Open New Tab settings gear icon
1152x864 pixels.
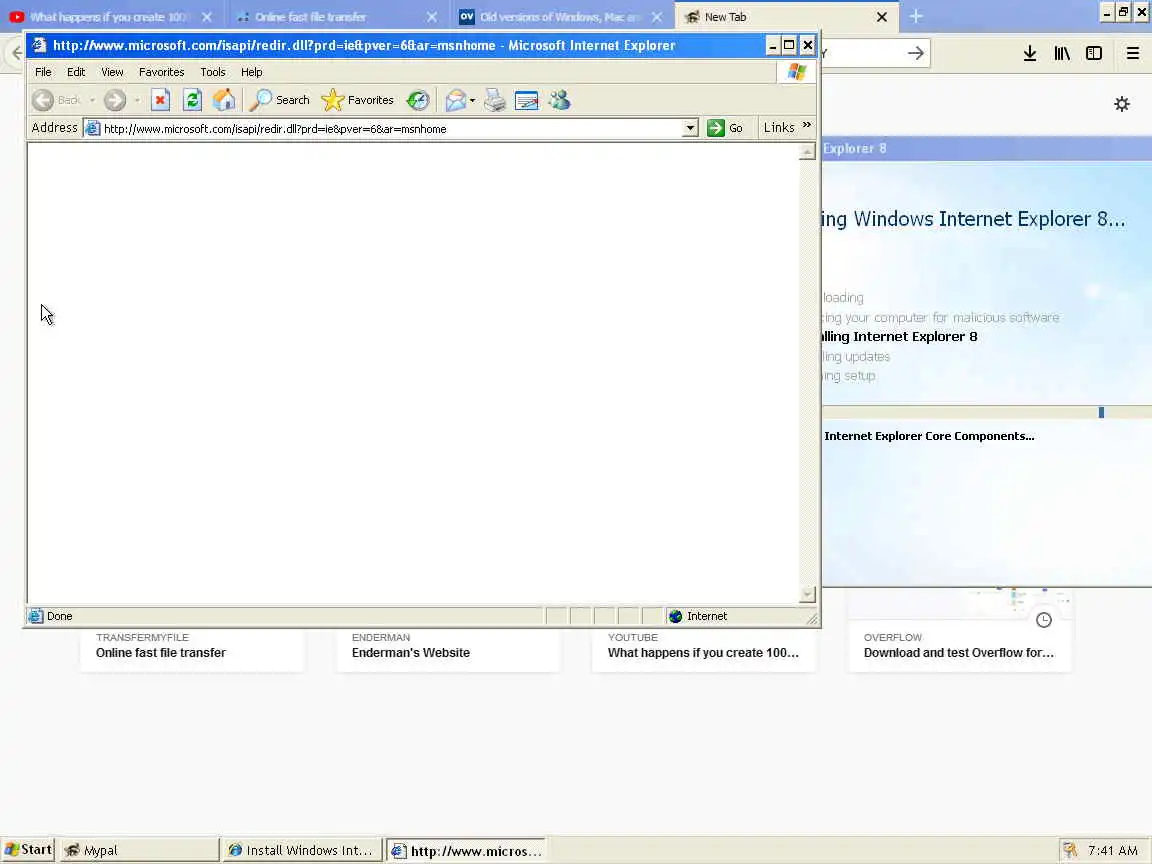(x=1122, y=104)
